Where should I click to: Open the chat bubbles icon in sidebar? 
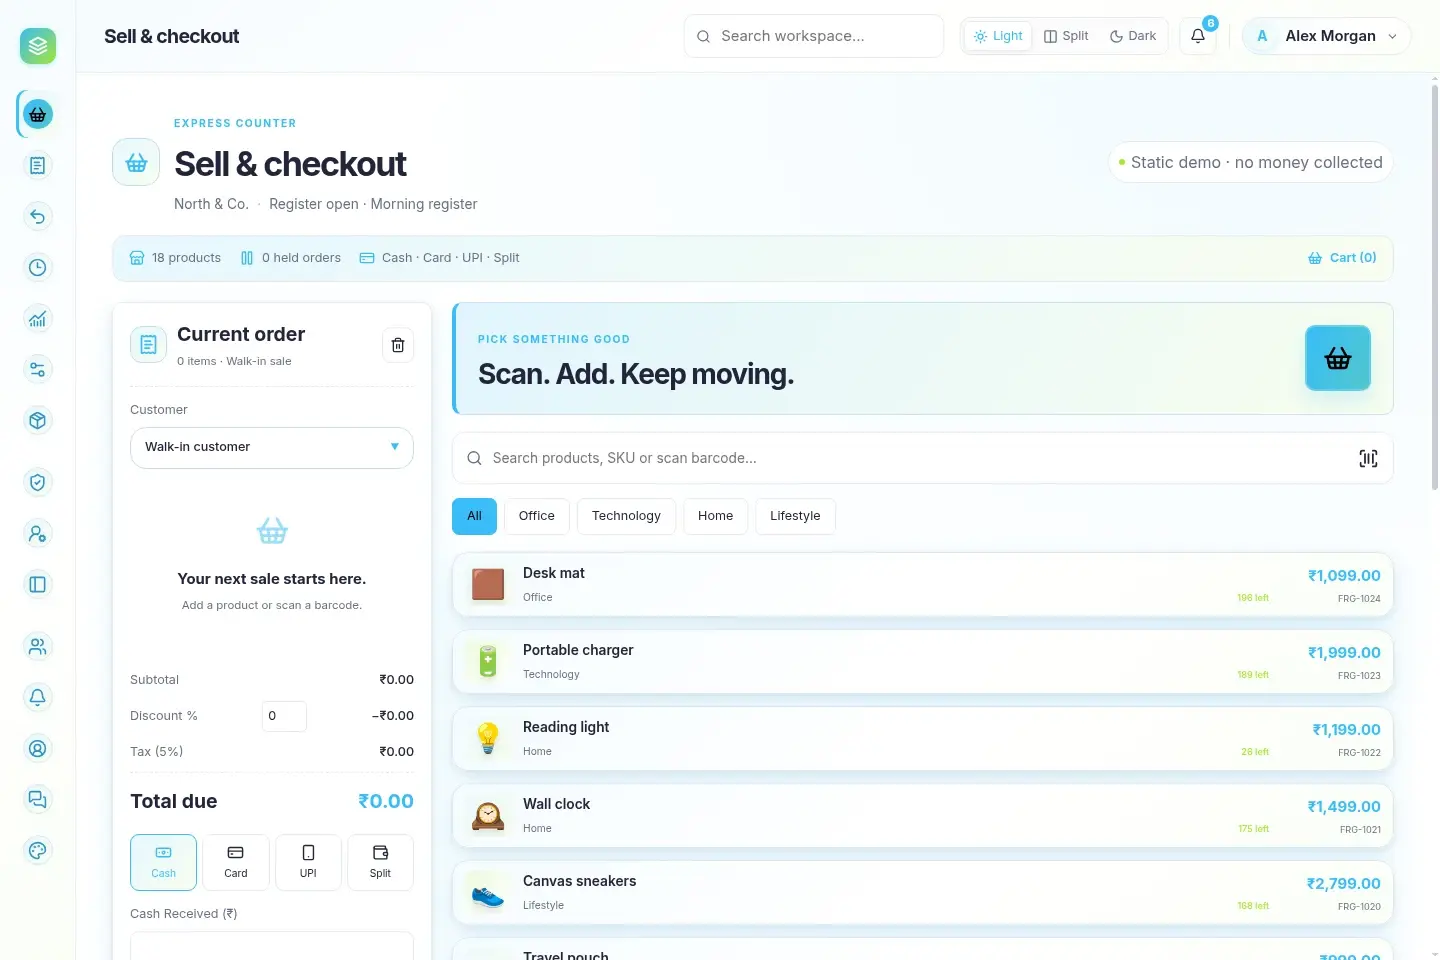tap(38, 799)
